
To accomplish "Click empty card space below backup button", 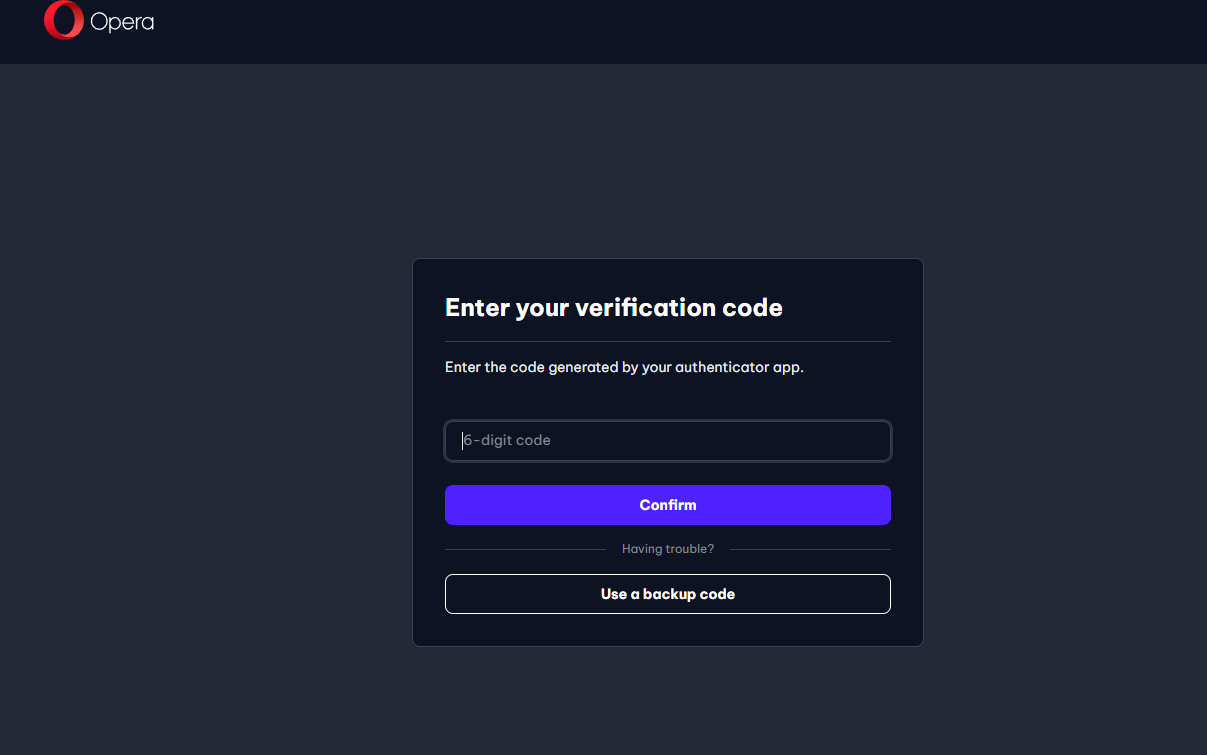I will click(668, 630).
